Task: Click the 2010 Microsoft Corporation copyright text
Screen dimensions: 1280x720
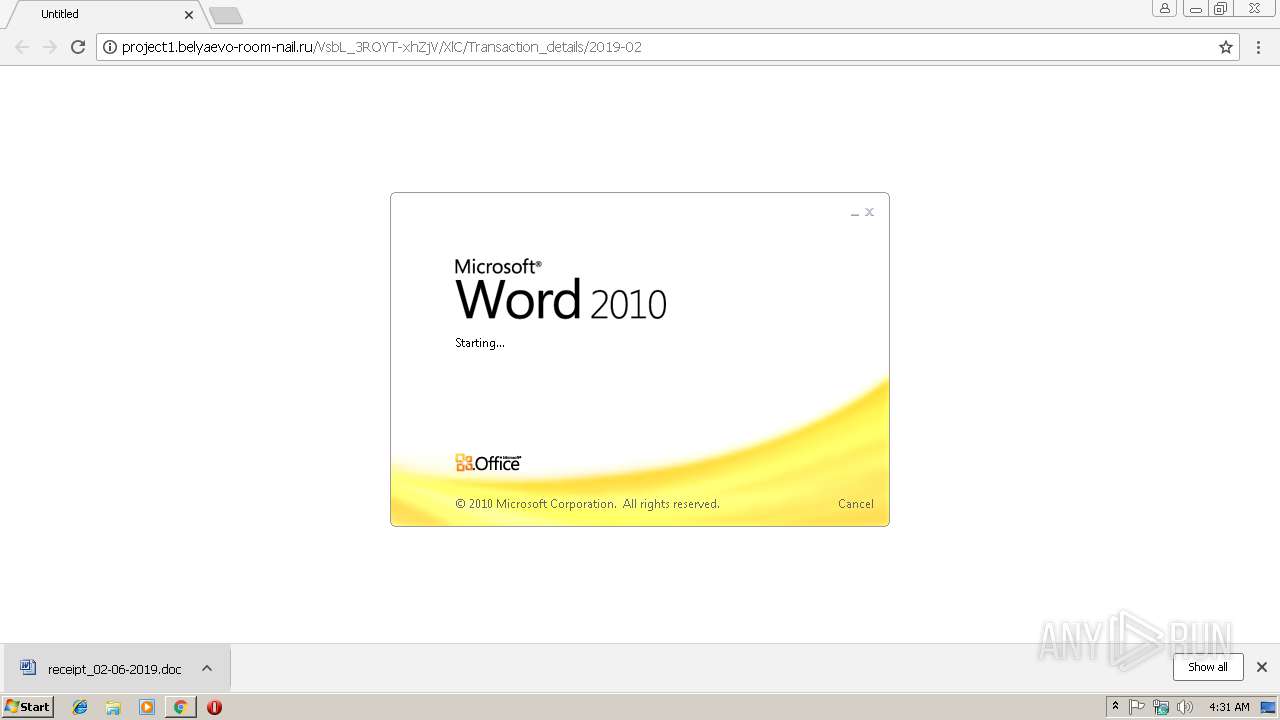Action: (587, 504)
